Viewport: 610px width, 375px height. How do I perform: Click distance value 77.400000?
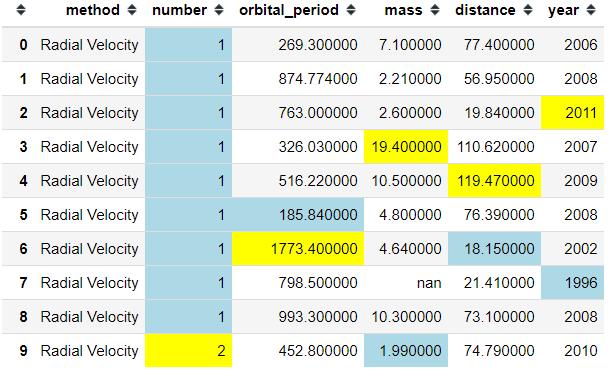(x=499, y=45)
